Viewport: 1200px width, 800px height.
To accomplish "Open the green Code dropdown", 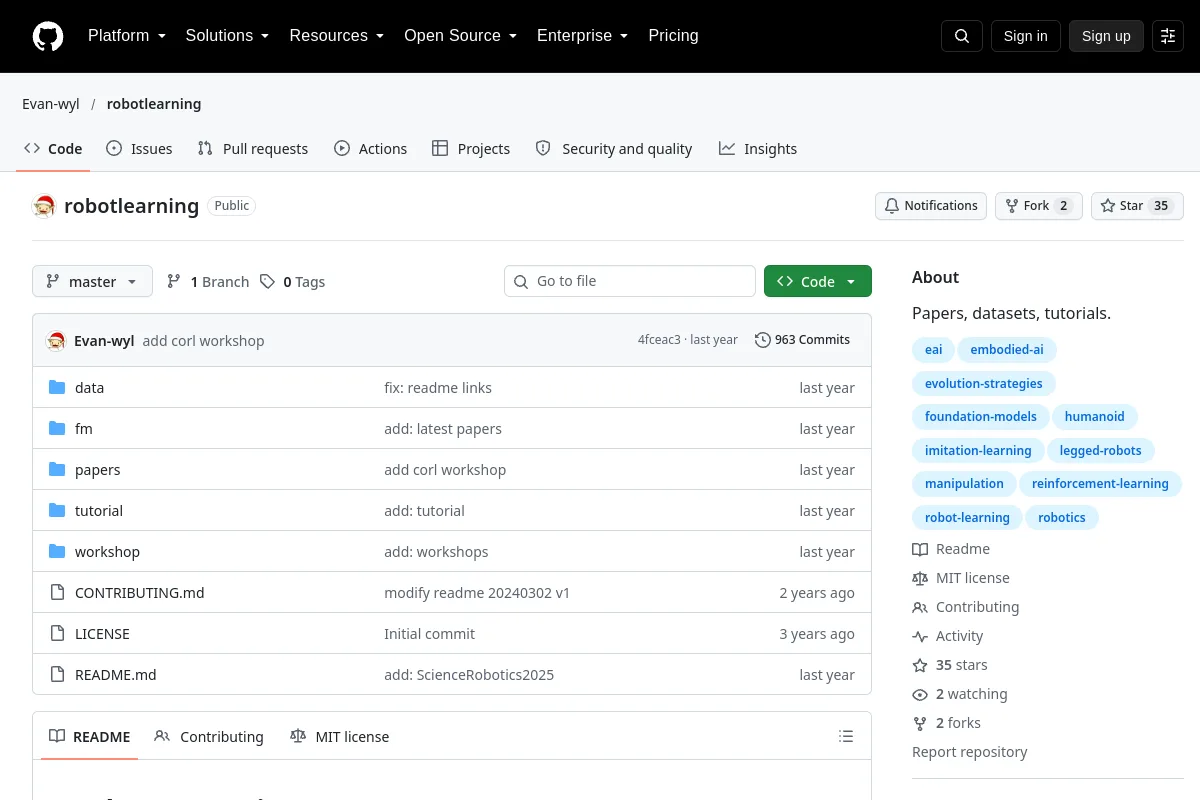I will (x=818, y=282).
